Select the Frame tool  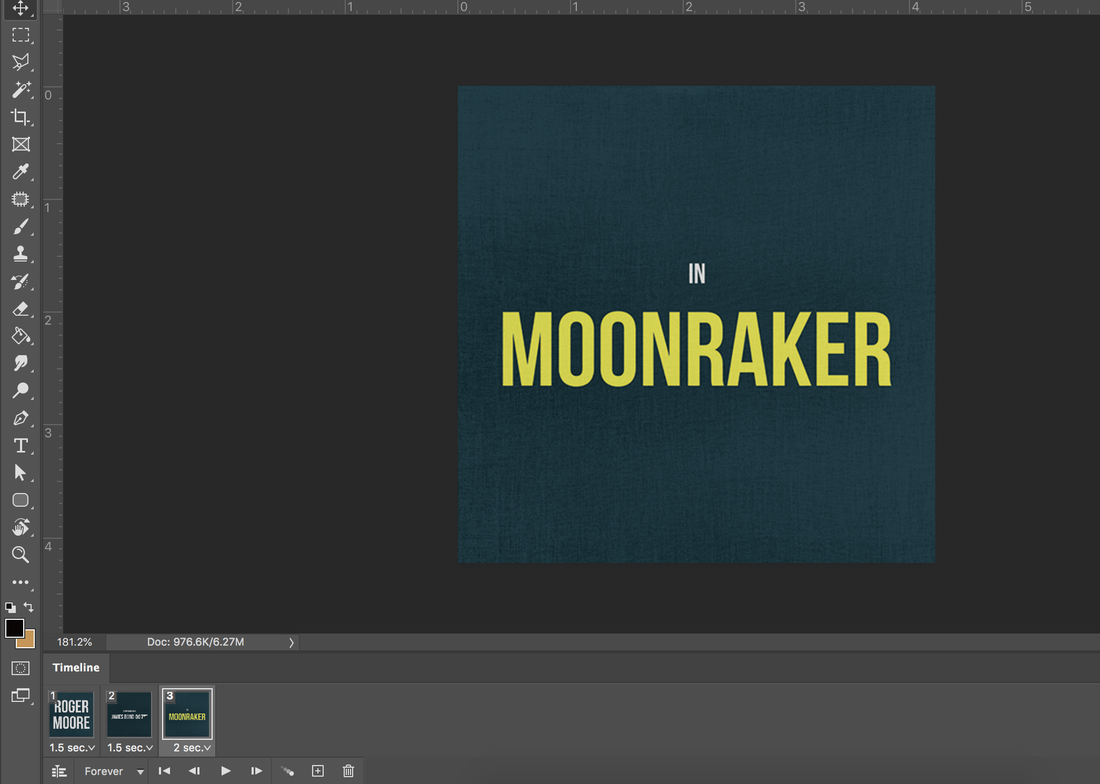[20, 144]
